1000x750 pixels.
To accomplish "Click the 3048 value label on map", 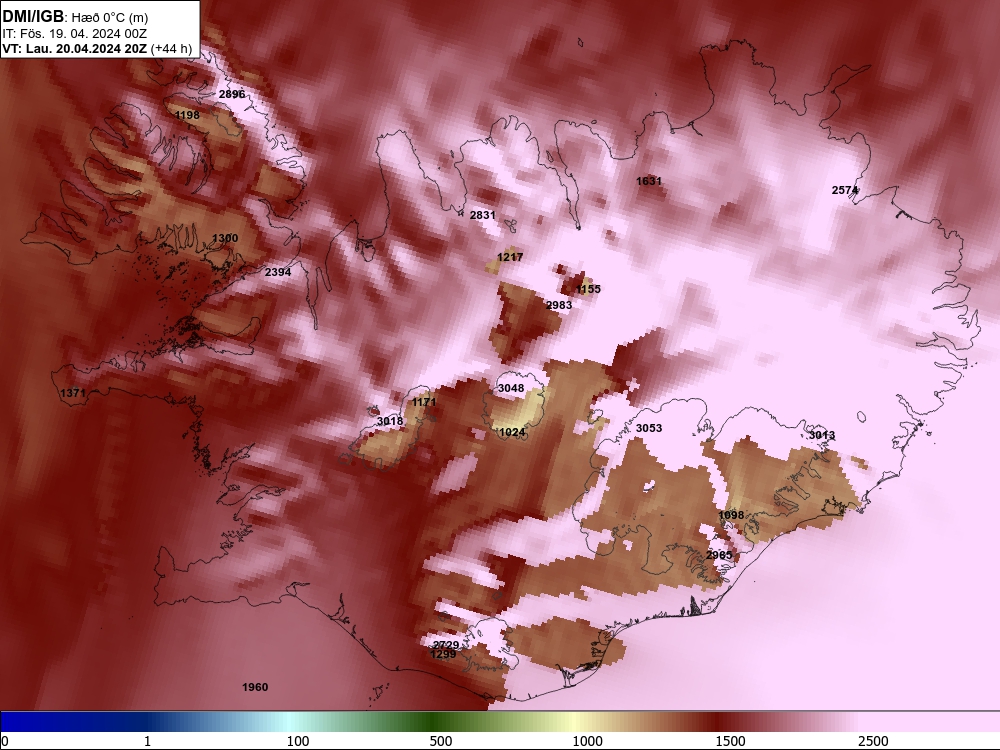I will coord(511,388).
